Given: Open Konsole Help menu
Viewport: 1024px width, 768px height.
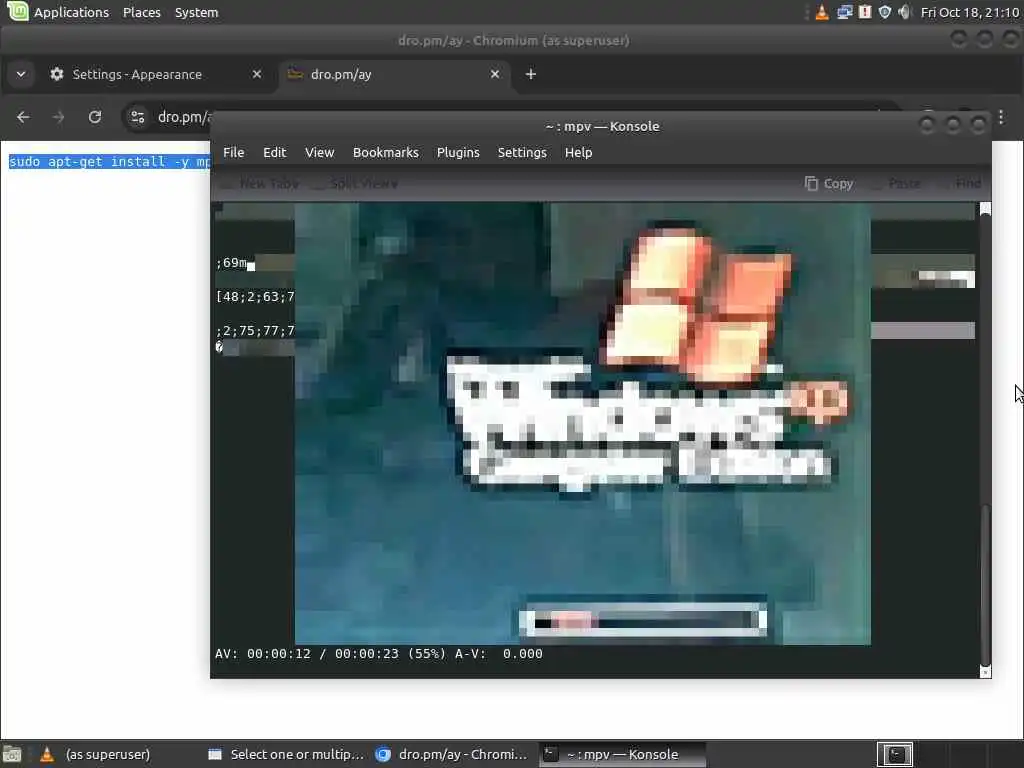Looking at the screenshot, I should click(x=579, y=152).
